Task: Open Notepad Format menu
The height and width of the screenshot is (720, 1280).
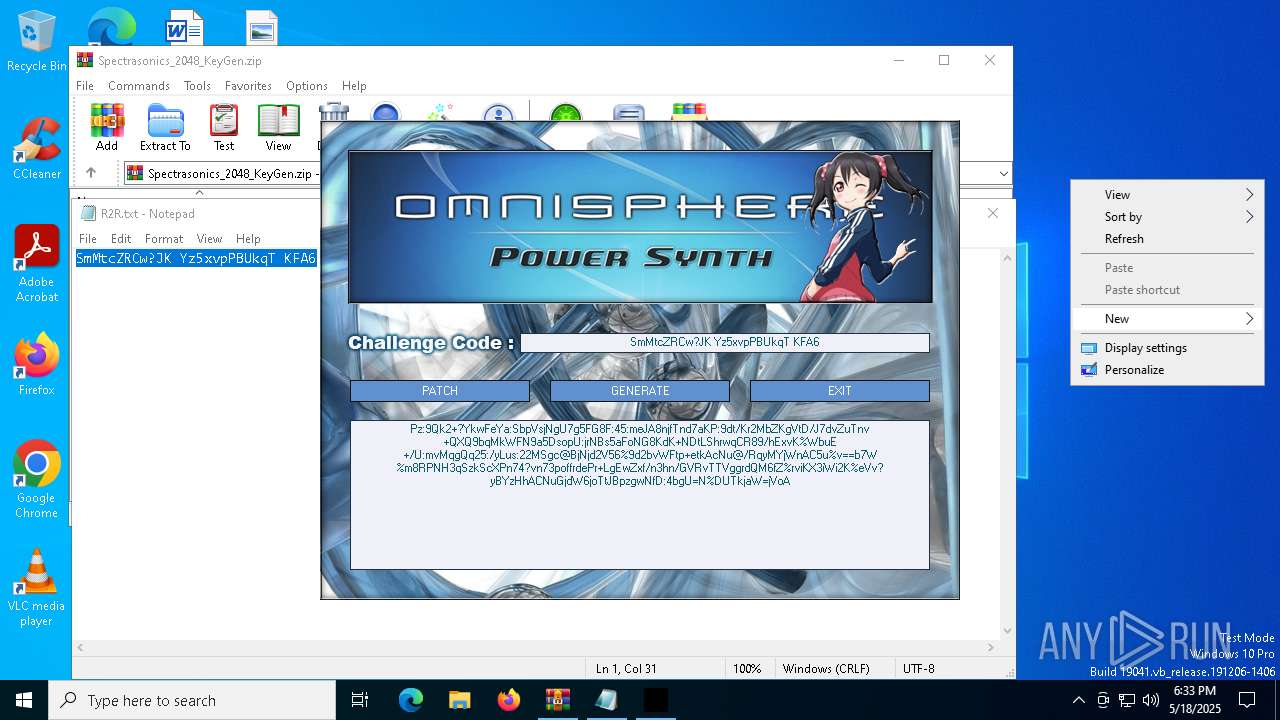Action: pyautogui.click(x=164, y=239)
